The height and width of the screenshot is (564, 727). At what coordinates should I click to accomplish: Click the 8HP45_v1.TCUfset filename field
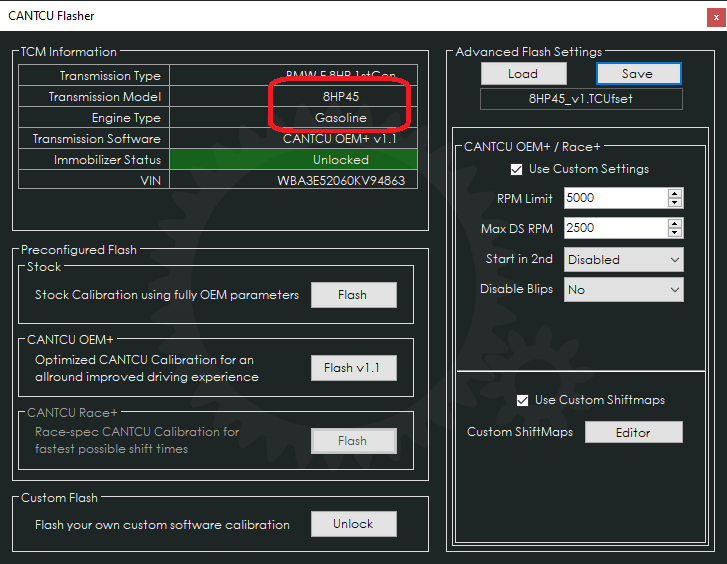[581, 99]
